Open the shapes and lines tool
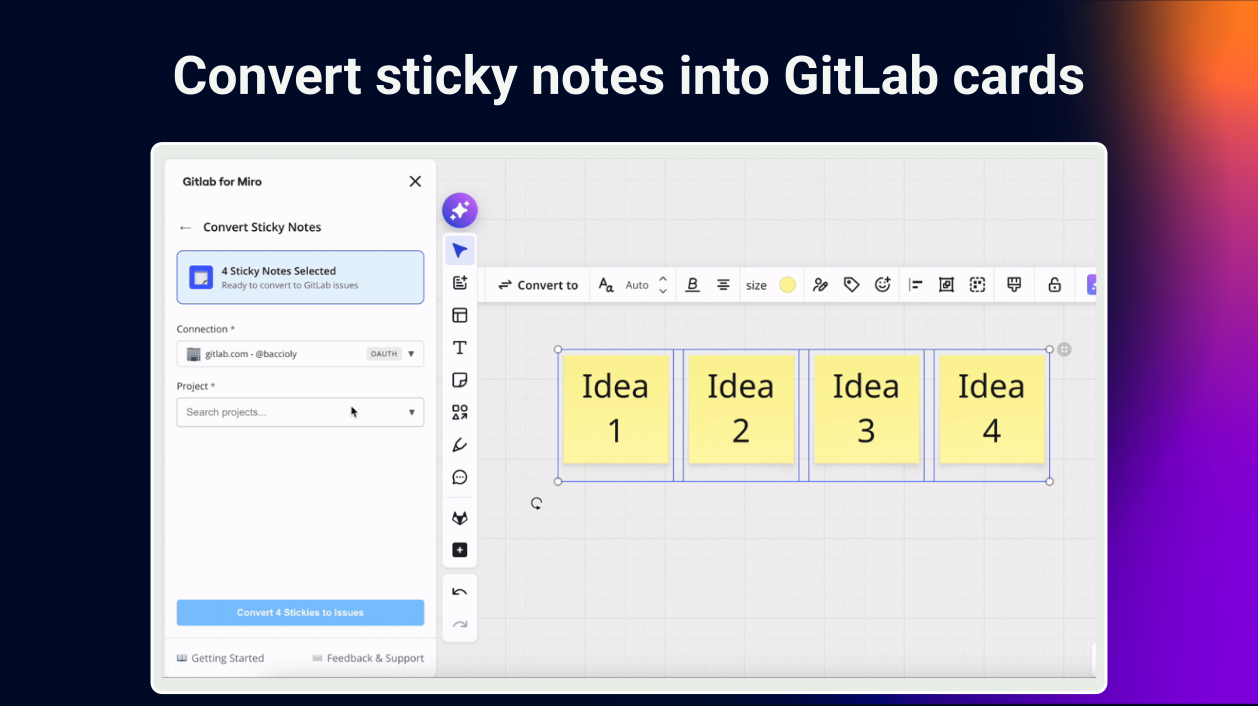This screenshot has height=706, width=1258. pos(460,412)
